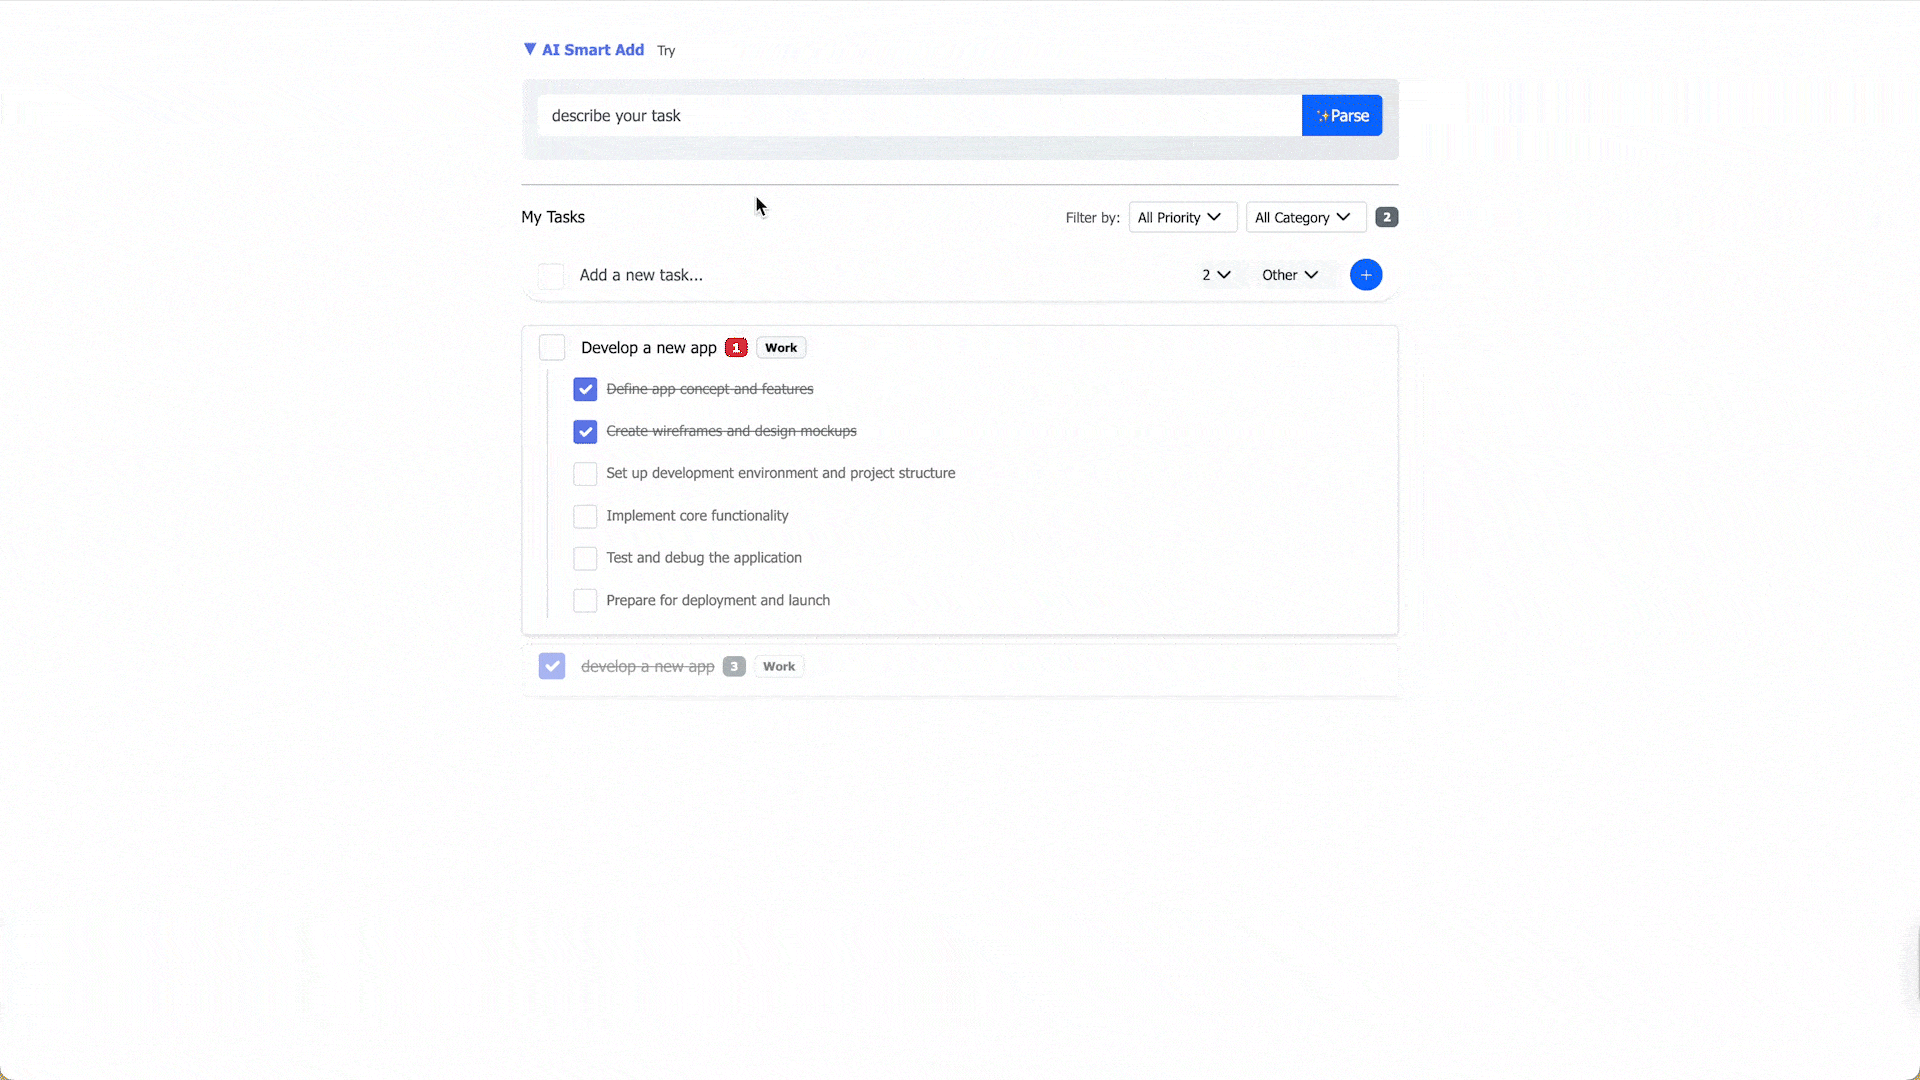Viewport: 1920px width, 1080px height.
Task: Uncheck the completed develop a new app task
Action: (551, 666)
